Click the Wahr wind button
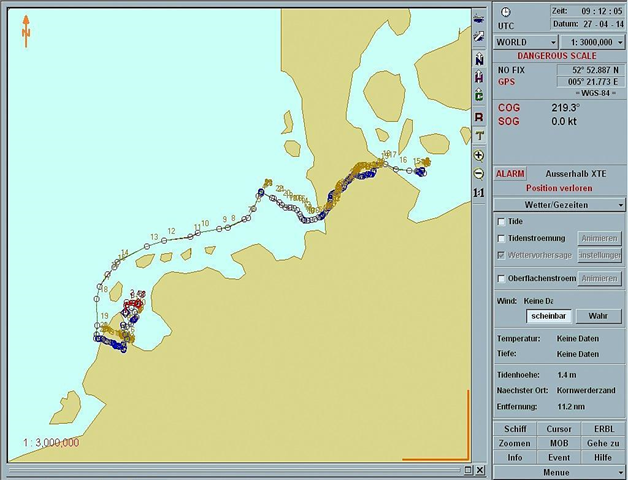The width and height of the screenshot is (628, 480). point(598,316)
